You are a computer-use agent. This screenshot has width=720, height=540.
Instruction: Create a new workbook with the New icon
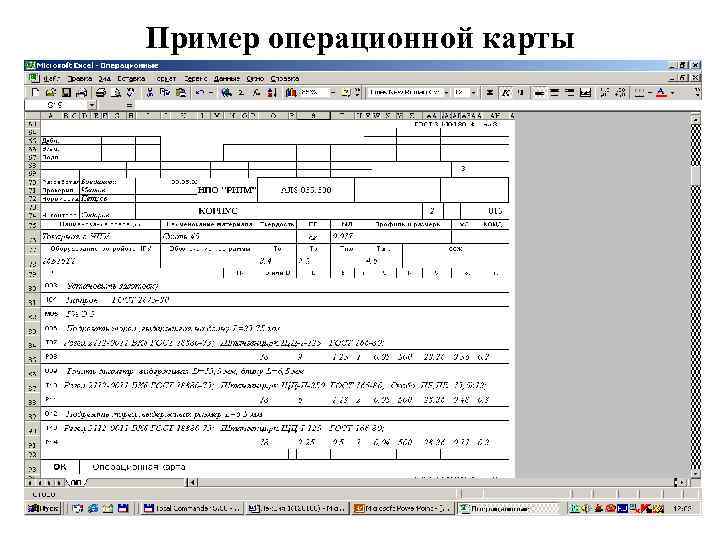tap(35, 93)
